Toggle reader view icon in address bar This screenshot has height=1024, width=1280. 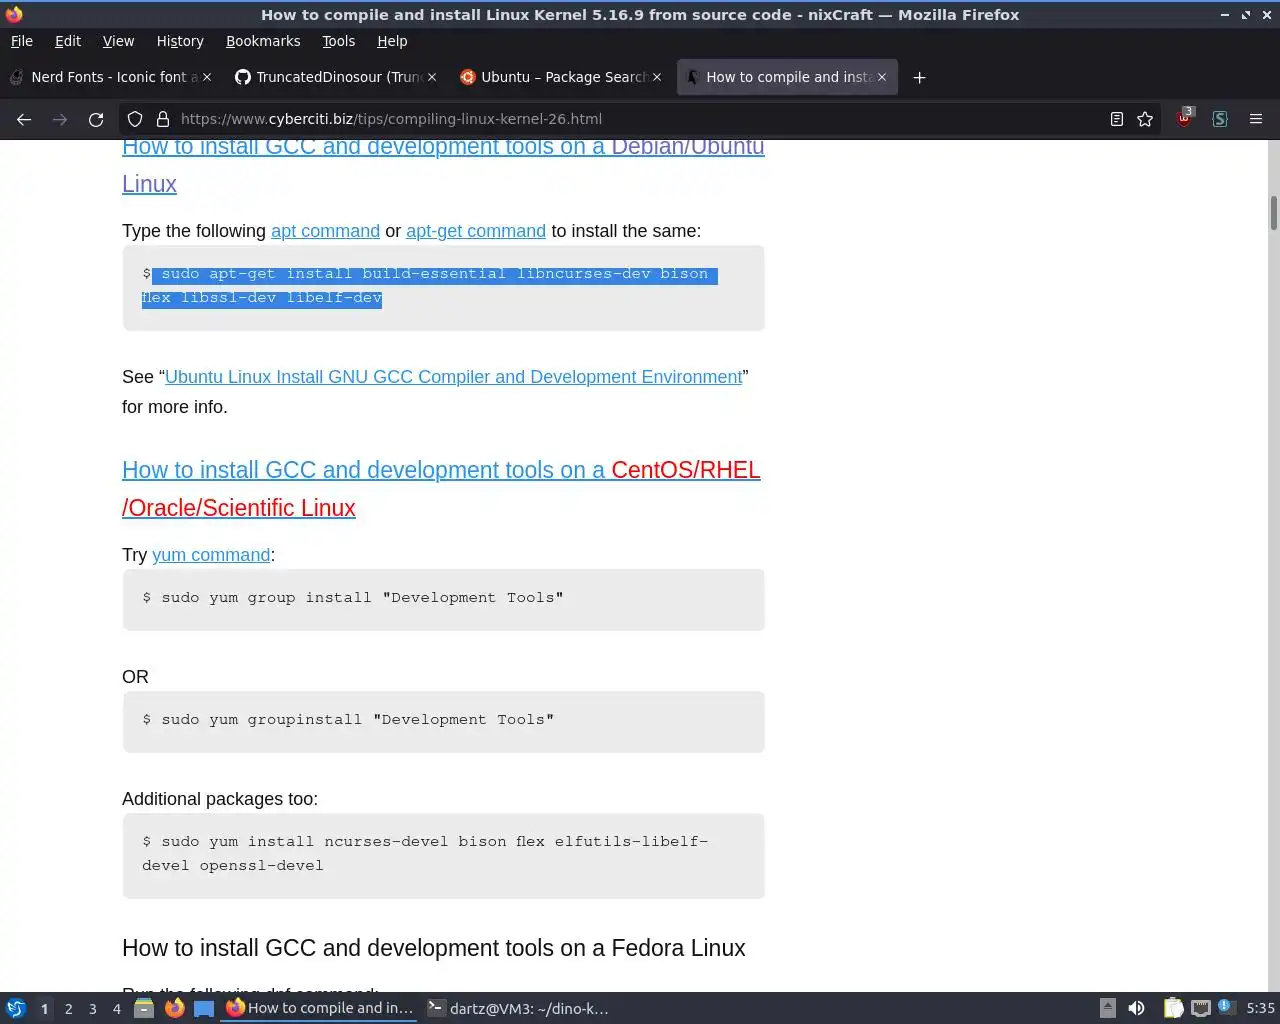click(1117, 119)
